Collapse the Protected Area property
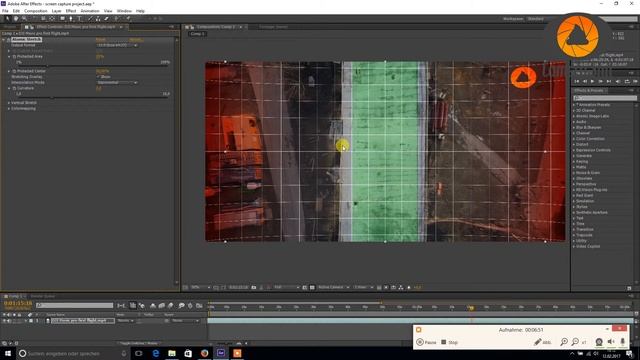The height and width of the screenshot is (360, 640). point(9,56)
